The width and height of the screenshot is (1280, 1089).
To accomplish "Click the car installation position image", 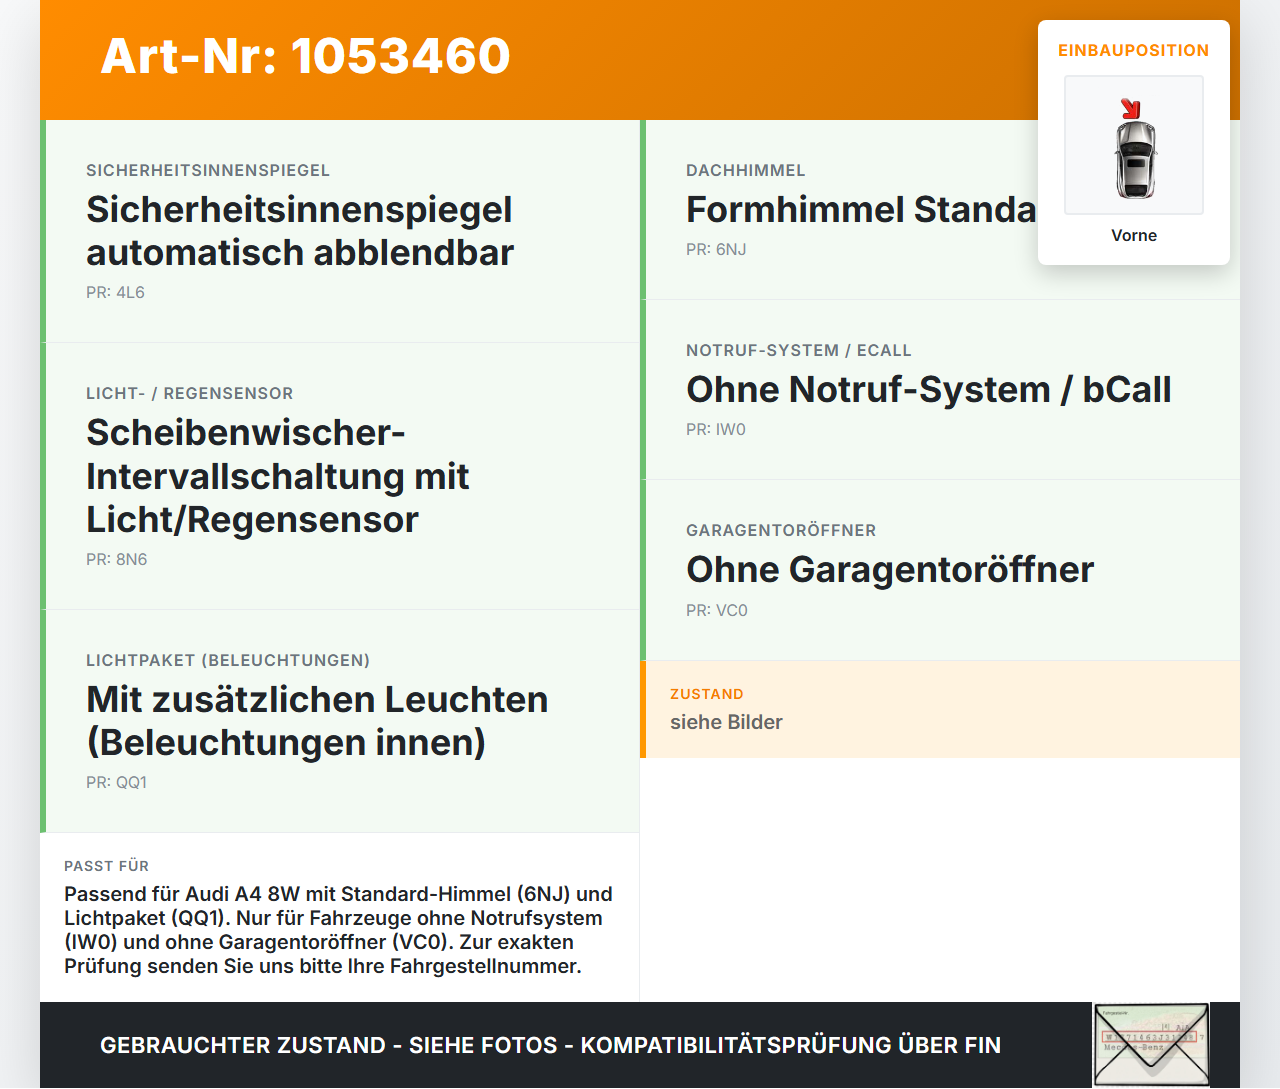I will pyautogui.click(x=1134, y=145).
